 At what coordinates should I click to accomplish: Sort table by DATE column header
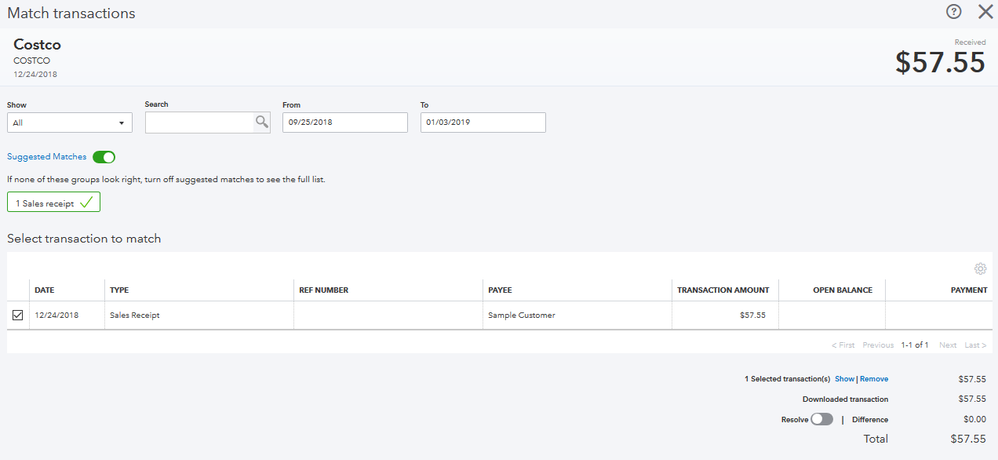click(45, 290)
